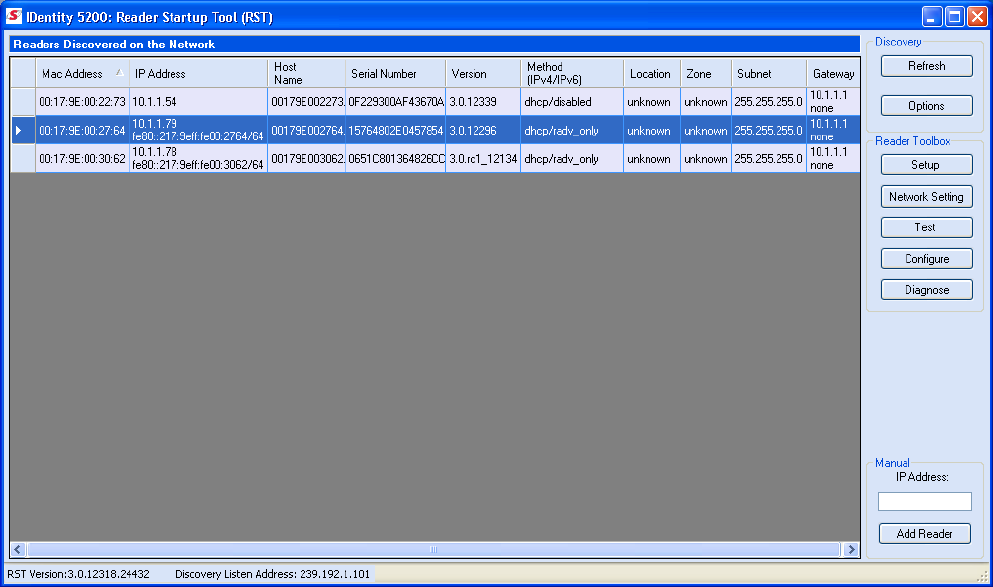The image size is (993, 587).
Task: Click IP address cell starting 10.1.1.78
Action: [x=198, y=159]
